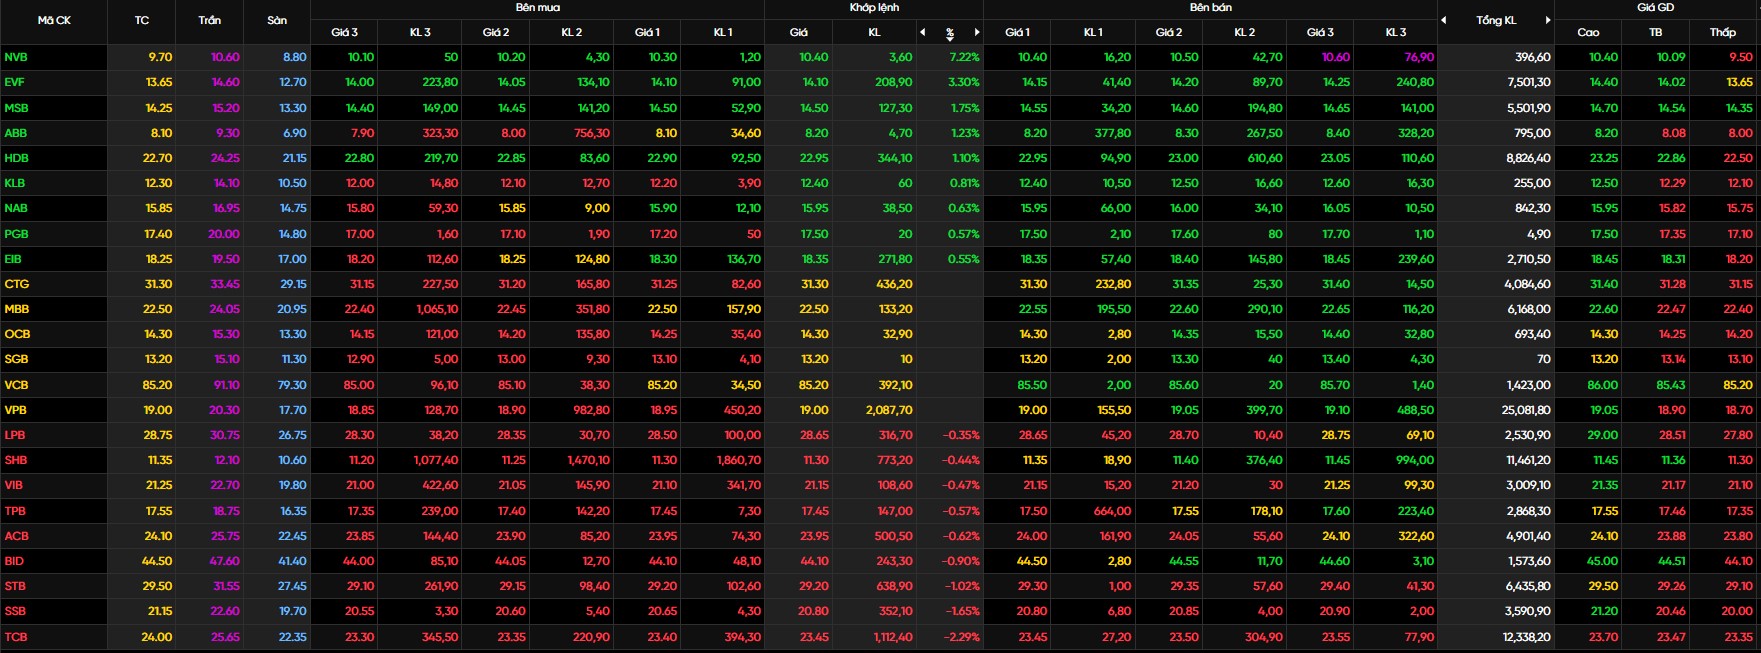Screen dimensions: 1761x653
Task: Open the TPB stock symbol
Action: [x=15, y=511]
